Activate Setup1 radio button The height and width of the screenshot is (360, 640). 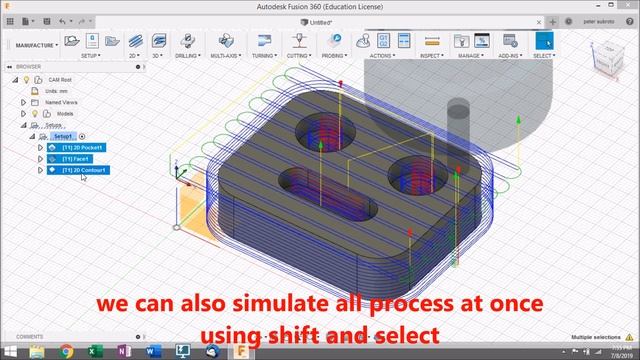click(82, 136)
